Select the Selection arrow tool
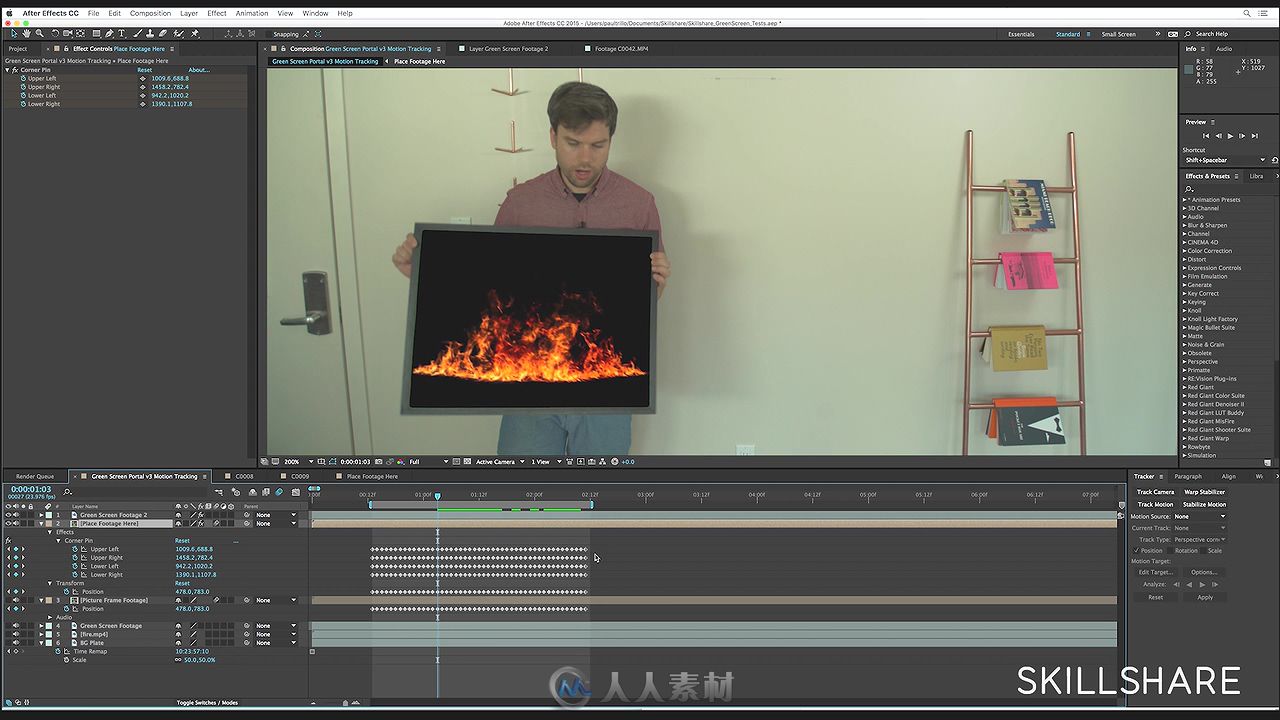This screenshot has height=720, width=1280. tap(14, 34)
